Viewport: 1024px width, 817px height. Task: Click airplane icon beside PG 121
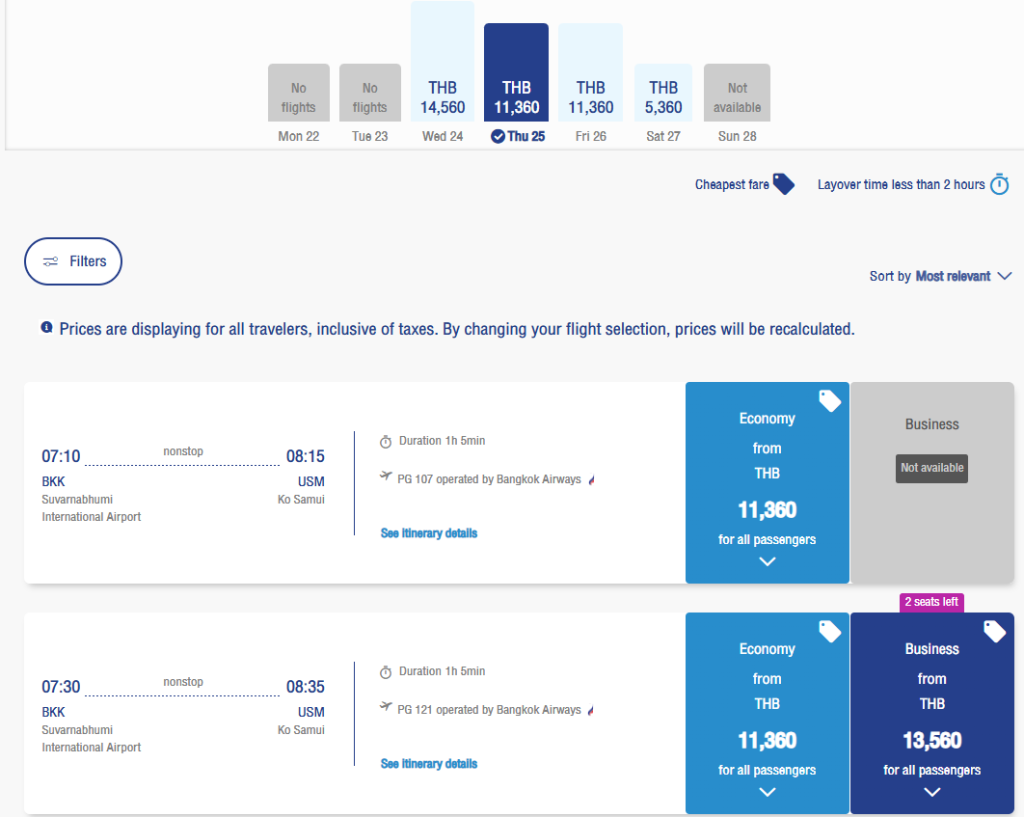pos(386,707)
